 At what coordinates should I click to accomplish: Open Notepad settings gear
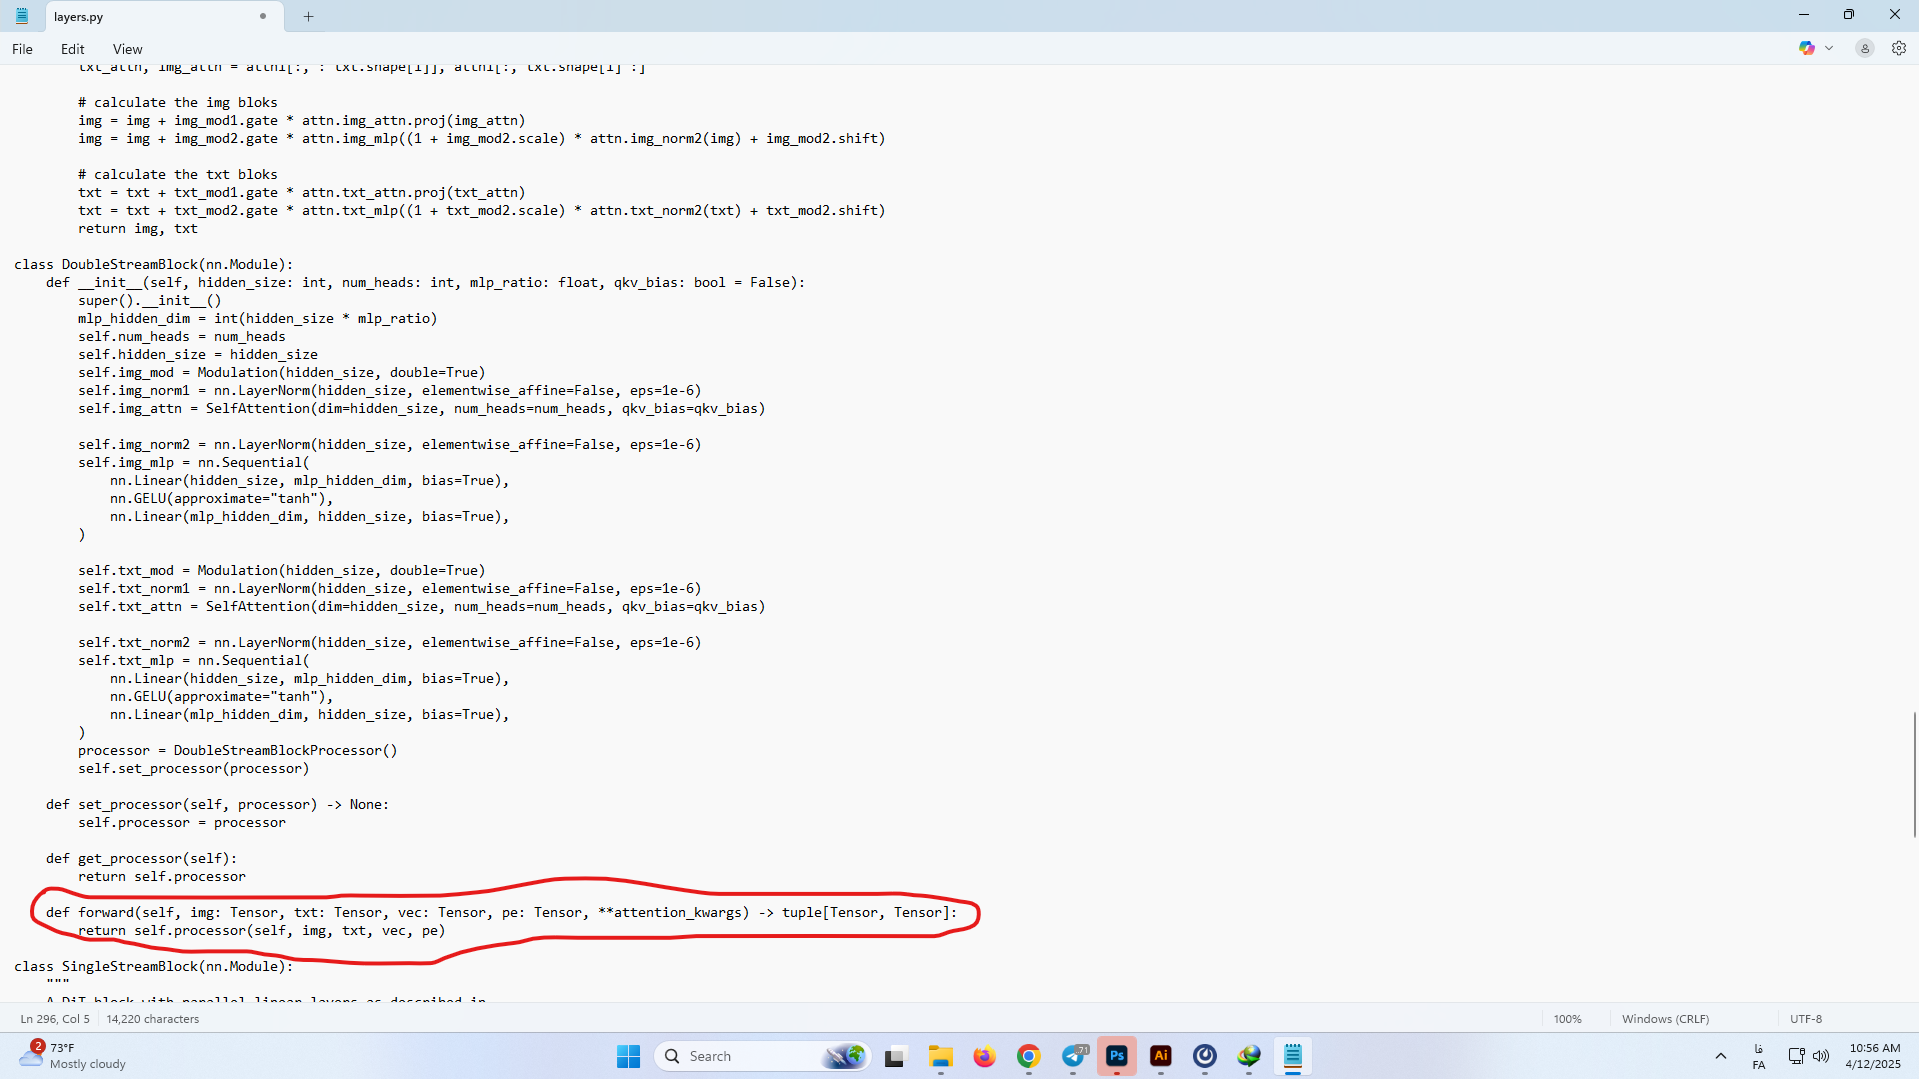(x=1898, y=48)
